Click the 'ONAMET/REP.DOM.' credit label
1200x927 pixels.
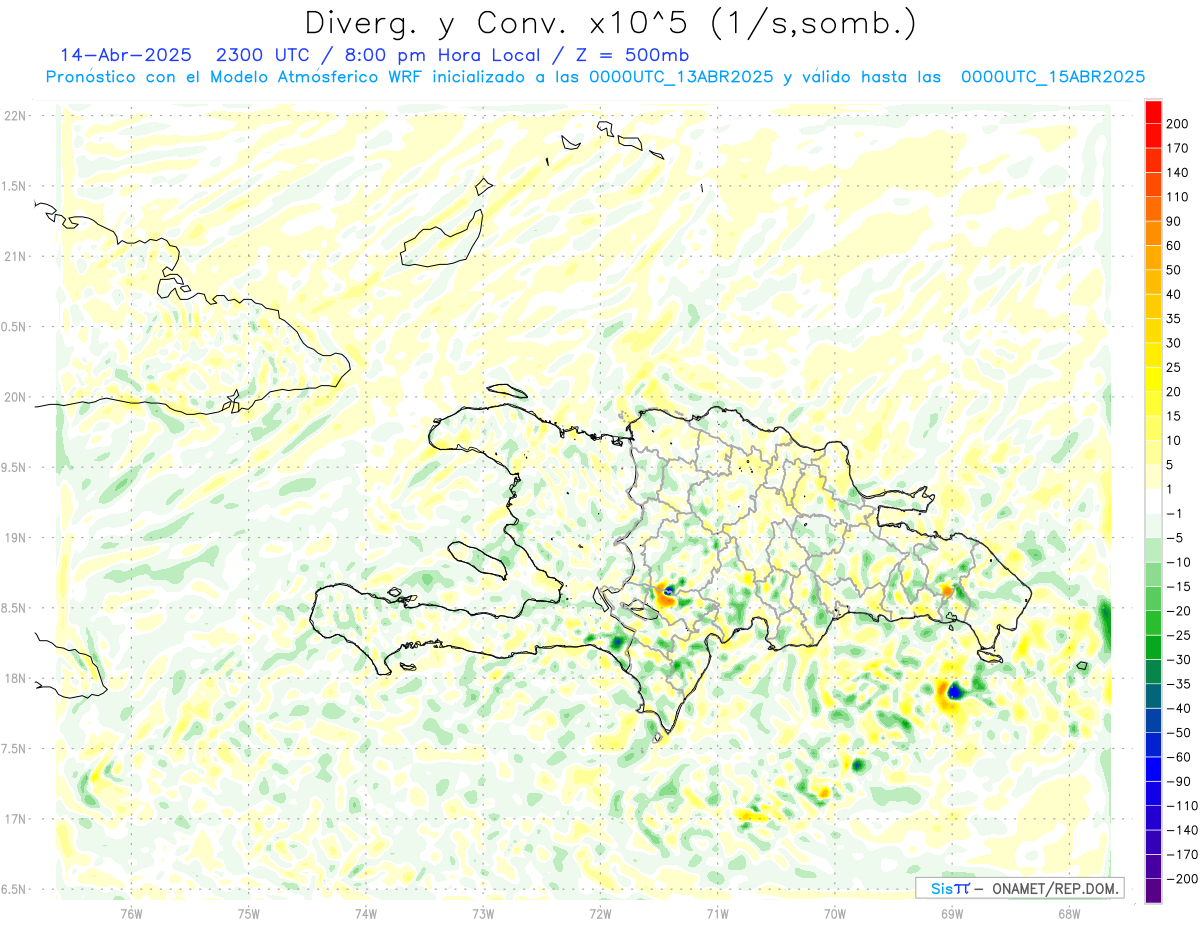coord(1055,888)
